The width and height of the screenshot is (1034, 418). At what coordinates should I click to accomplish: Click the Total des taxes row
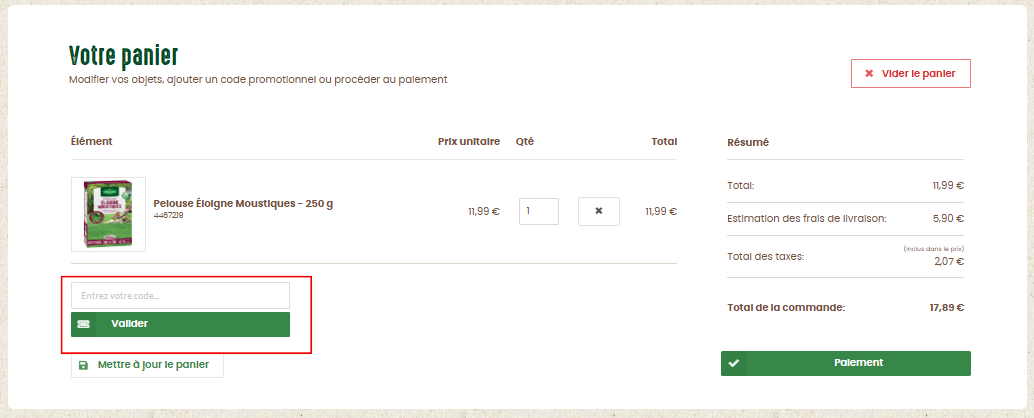(x=845, y=256)
